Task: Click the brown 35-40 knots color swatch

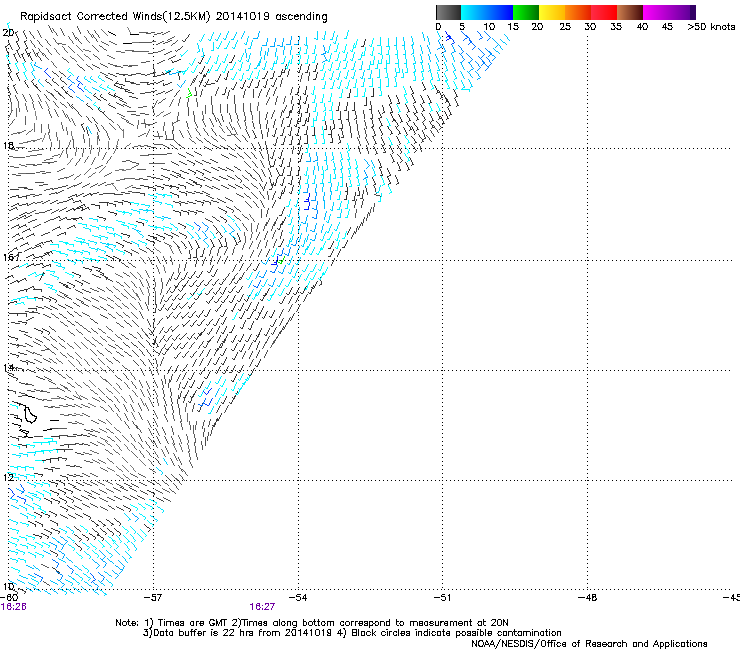Action: [x=630, y=12]
